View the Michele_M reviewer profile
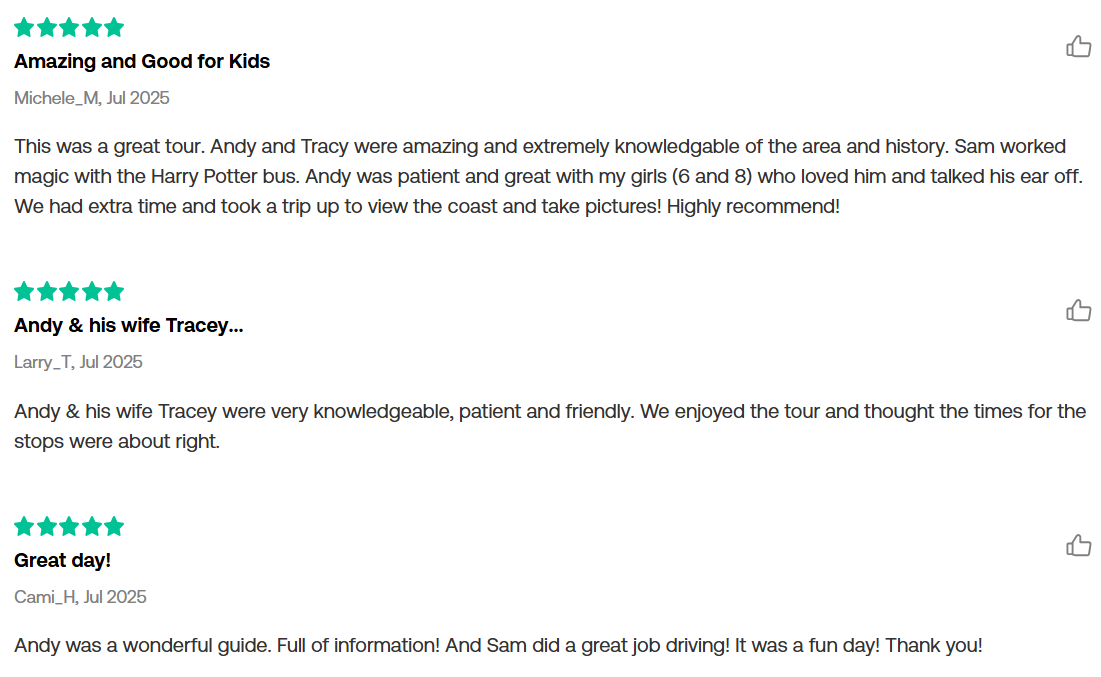The image size is (1101, 677). [57, 98]
